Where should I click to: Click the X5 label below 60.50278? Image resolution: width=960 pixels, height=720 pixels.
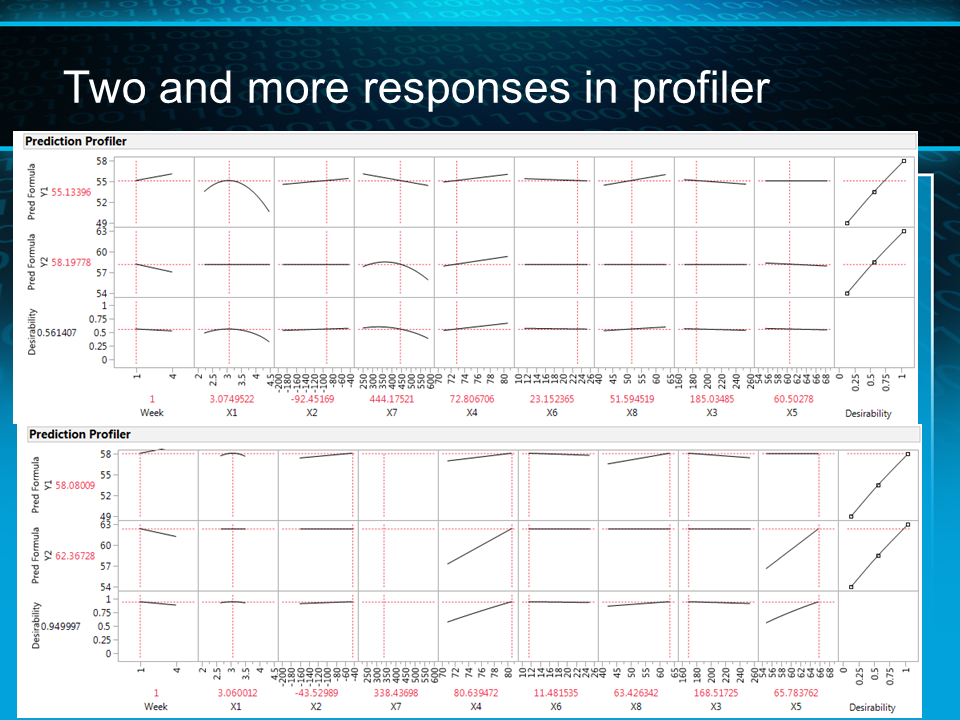coord(792,413)
